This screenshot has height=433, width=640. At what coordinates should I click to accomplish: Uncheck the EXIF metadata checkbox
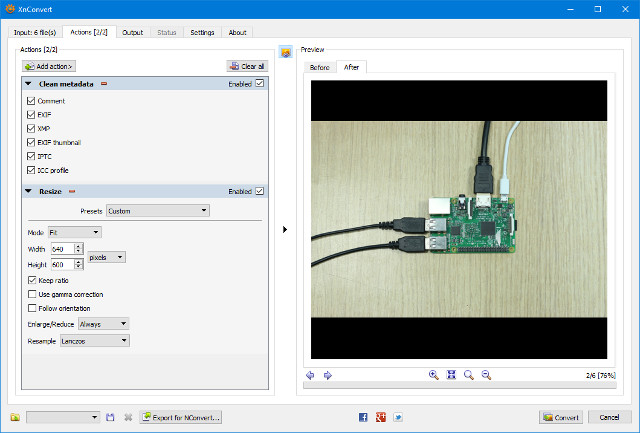click(x=31, y=115)
